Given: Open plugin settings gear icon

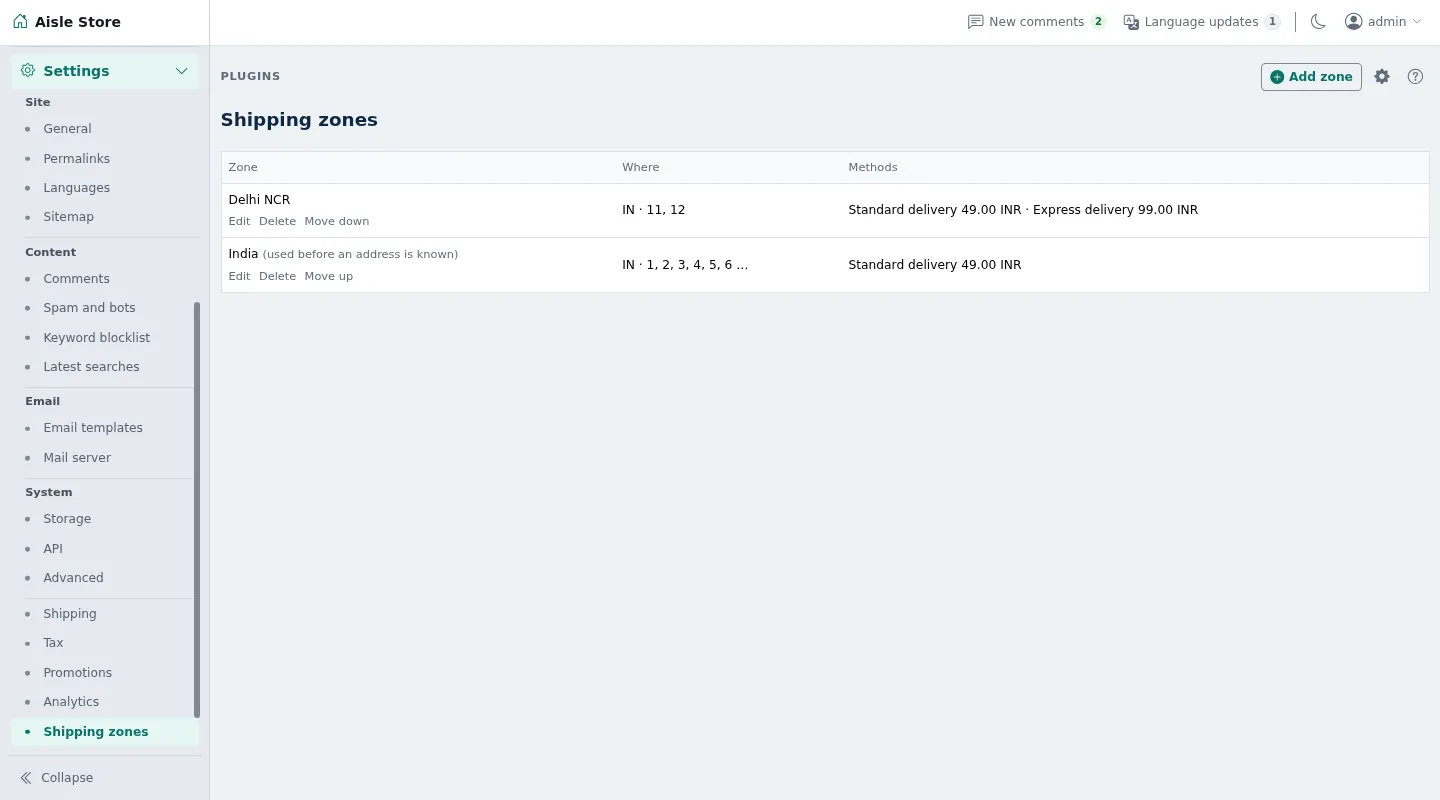Looking at the screenshot, I should 1382,76.
